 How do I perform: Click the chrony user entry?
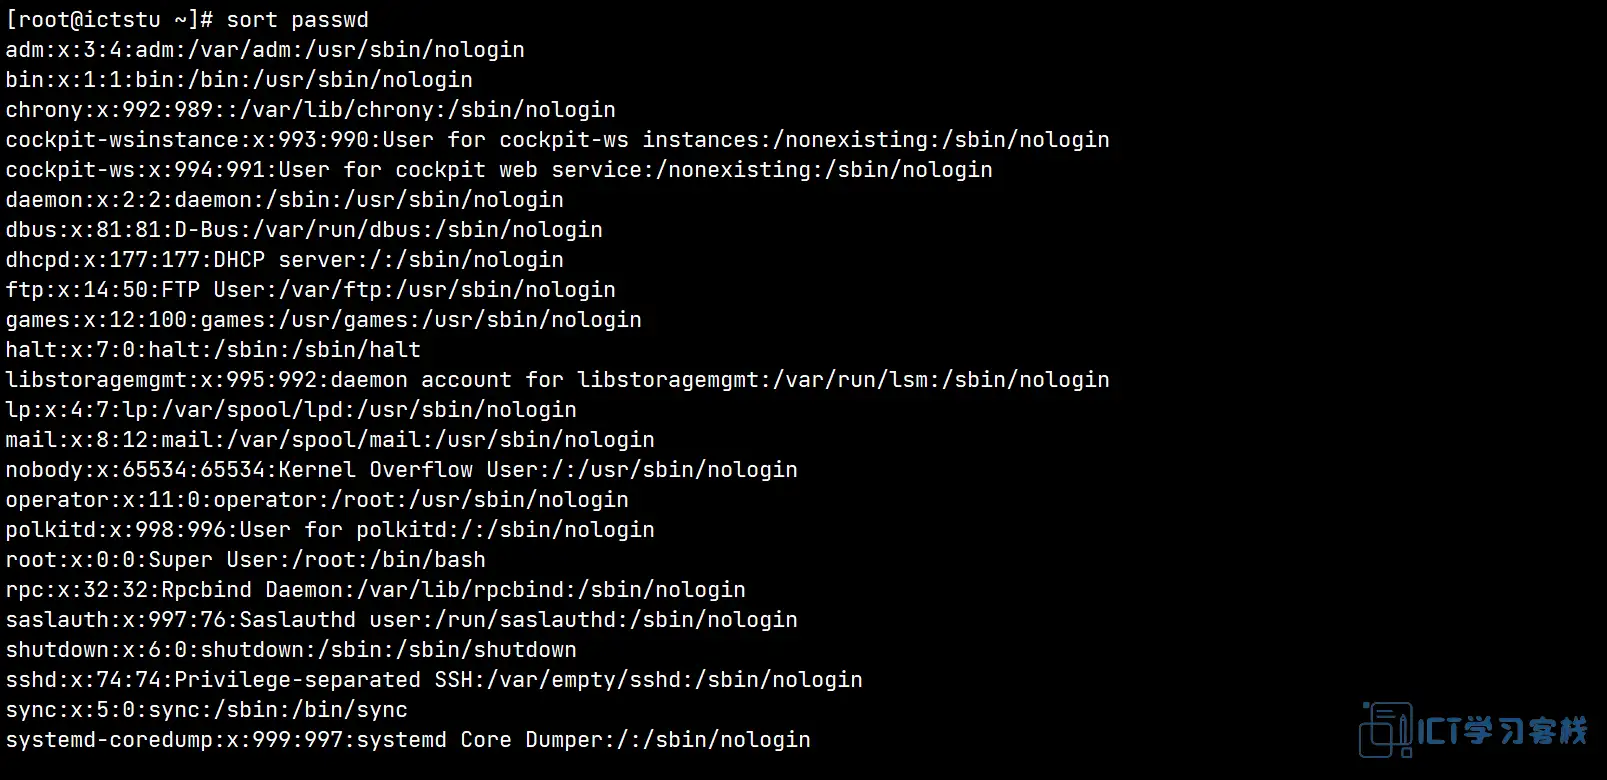point(311,110)
